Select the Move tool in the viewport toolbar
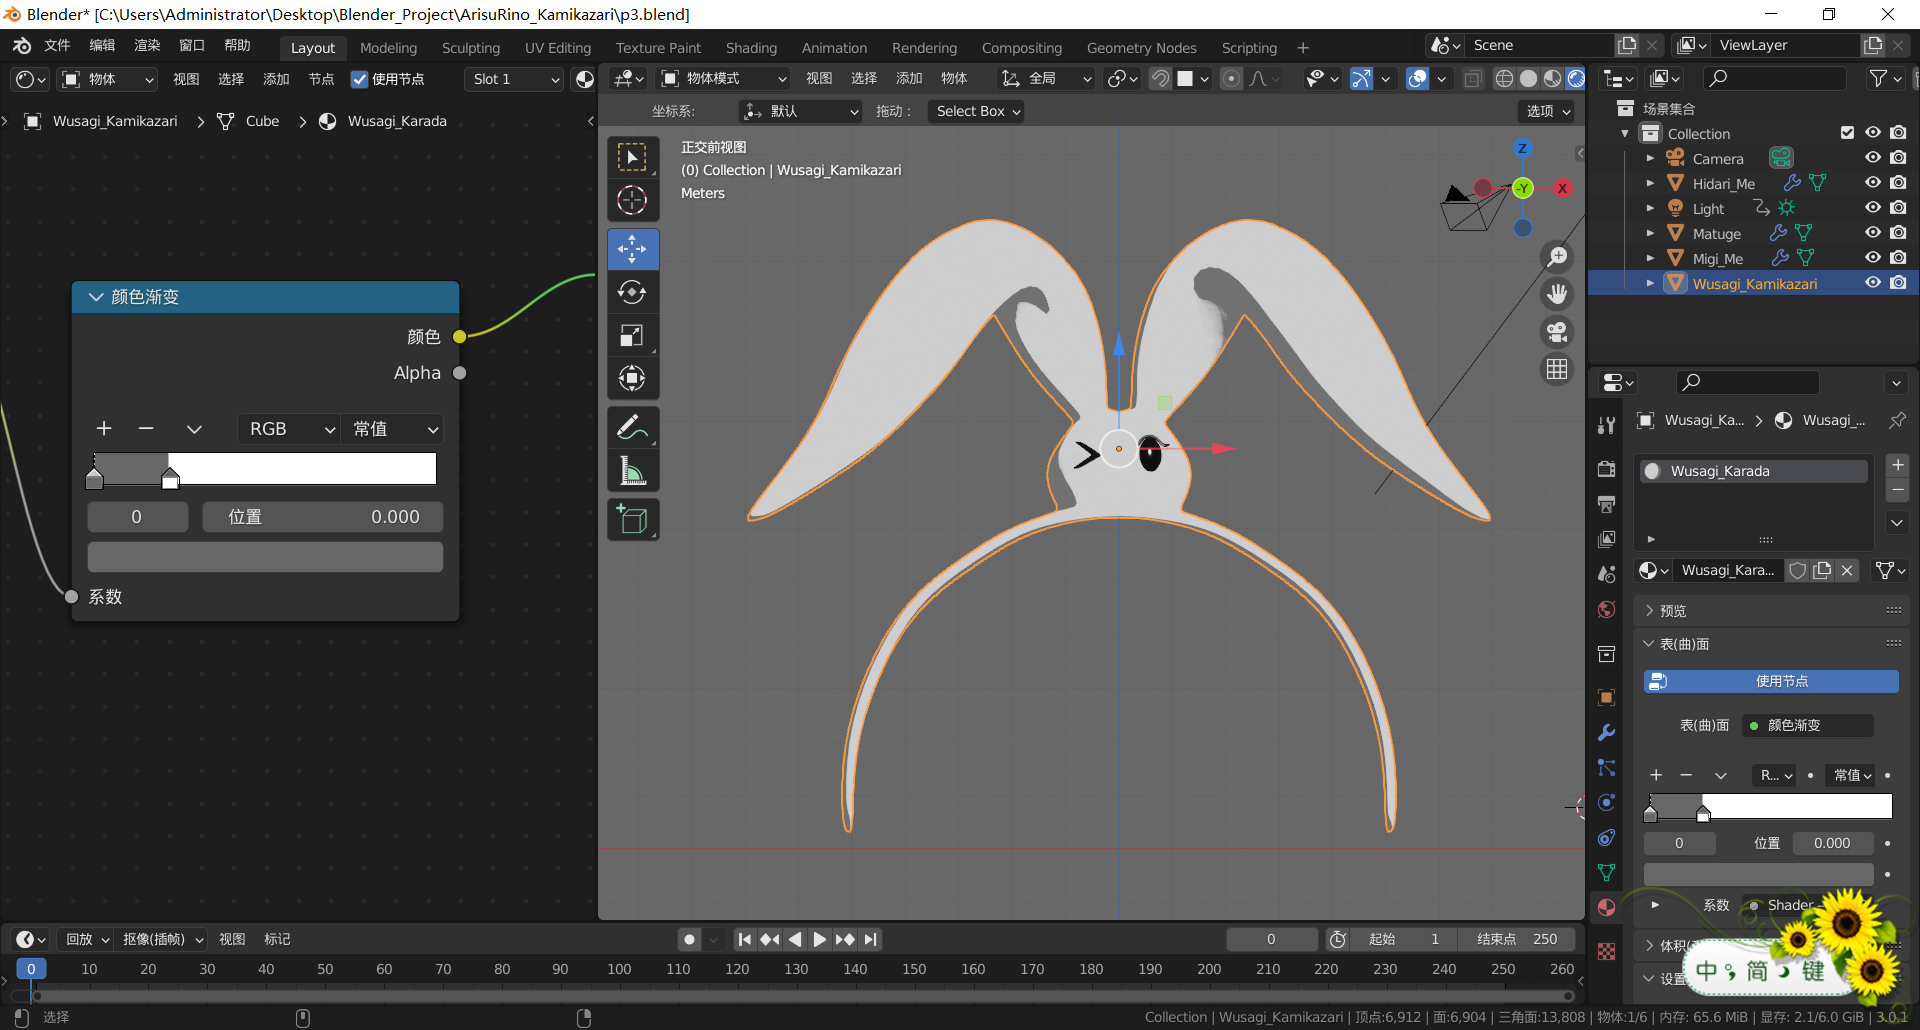The width and height of the screenshot is (1920, 1030). pos(632,249)
